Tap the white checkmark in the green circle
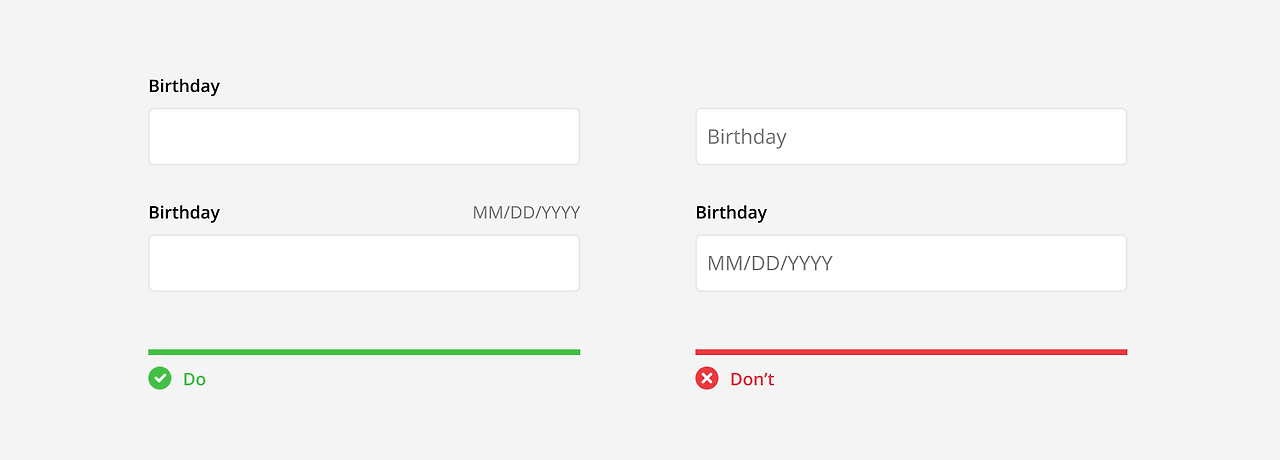 point(160,378)
